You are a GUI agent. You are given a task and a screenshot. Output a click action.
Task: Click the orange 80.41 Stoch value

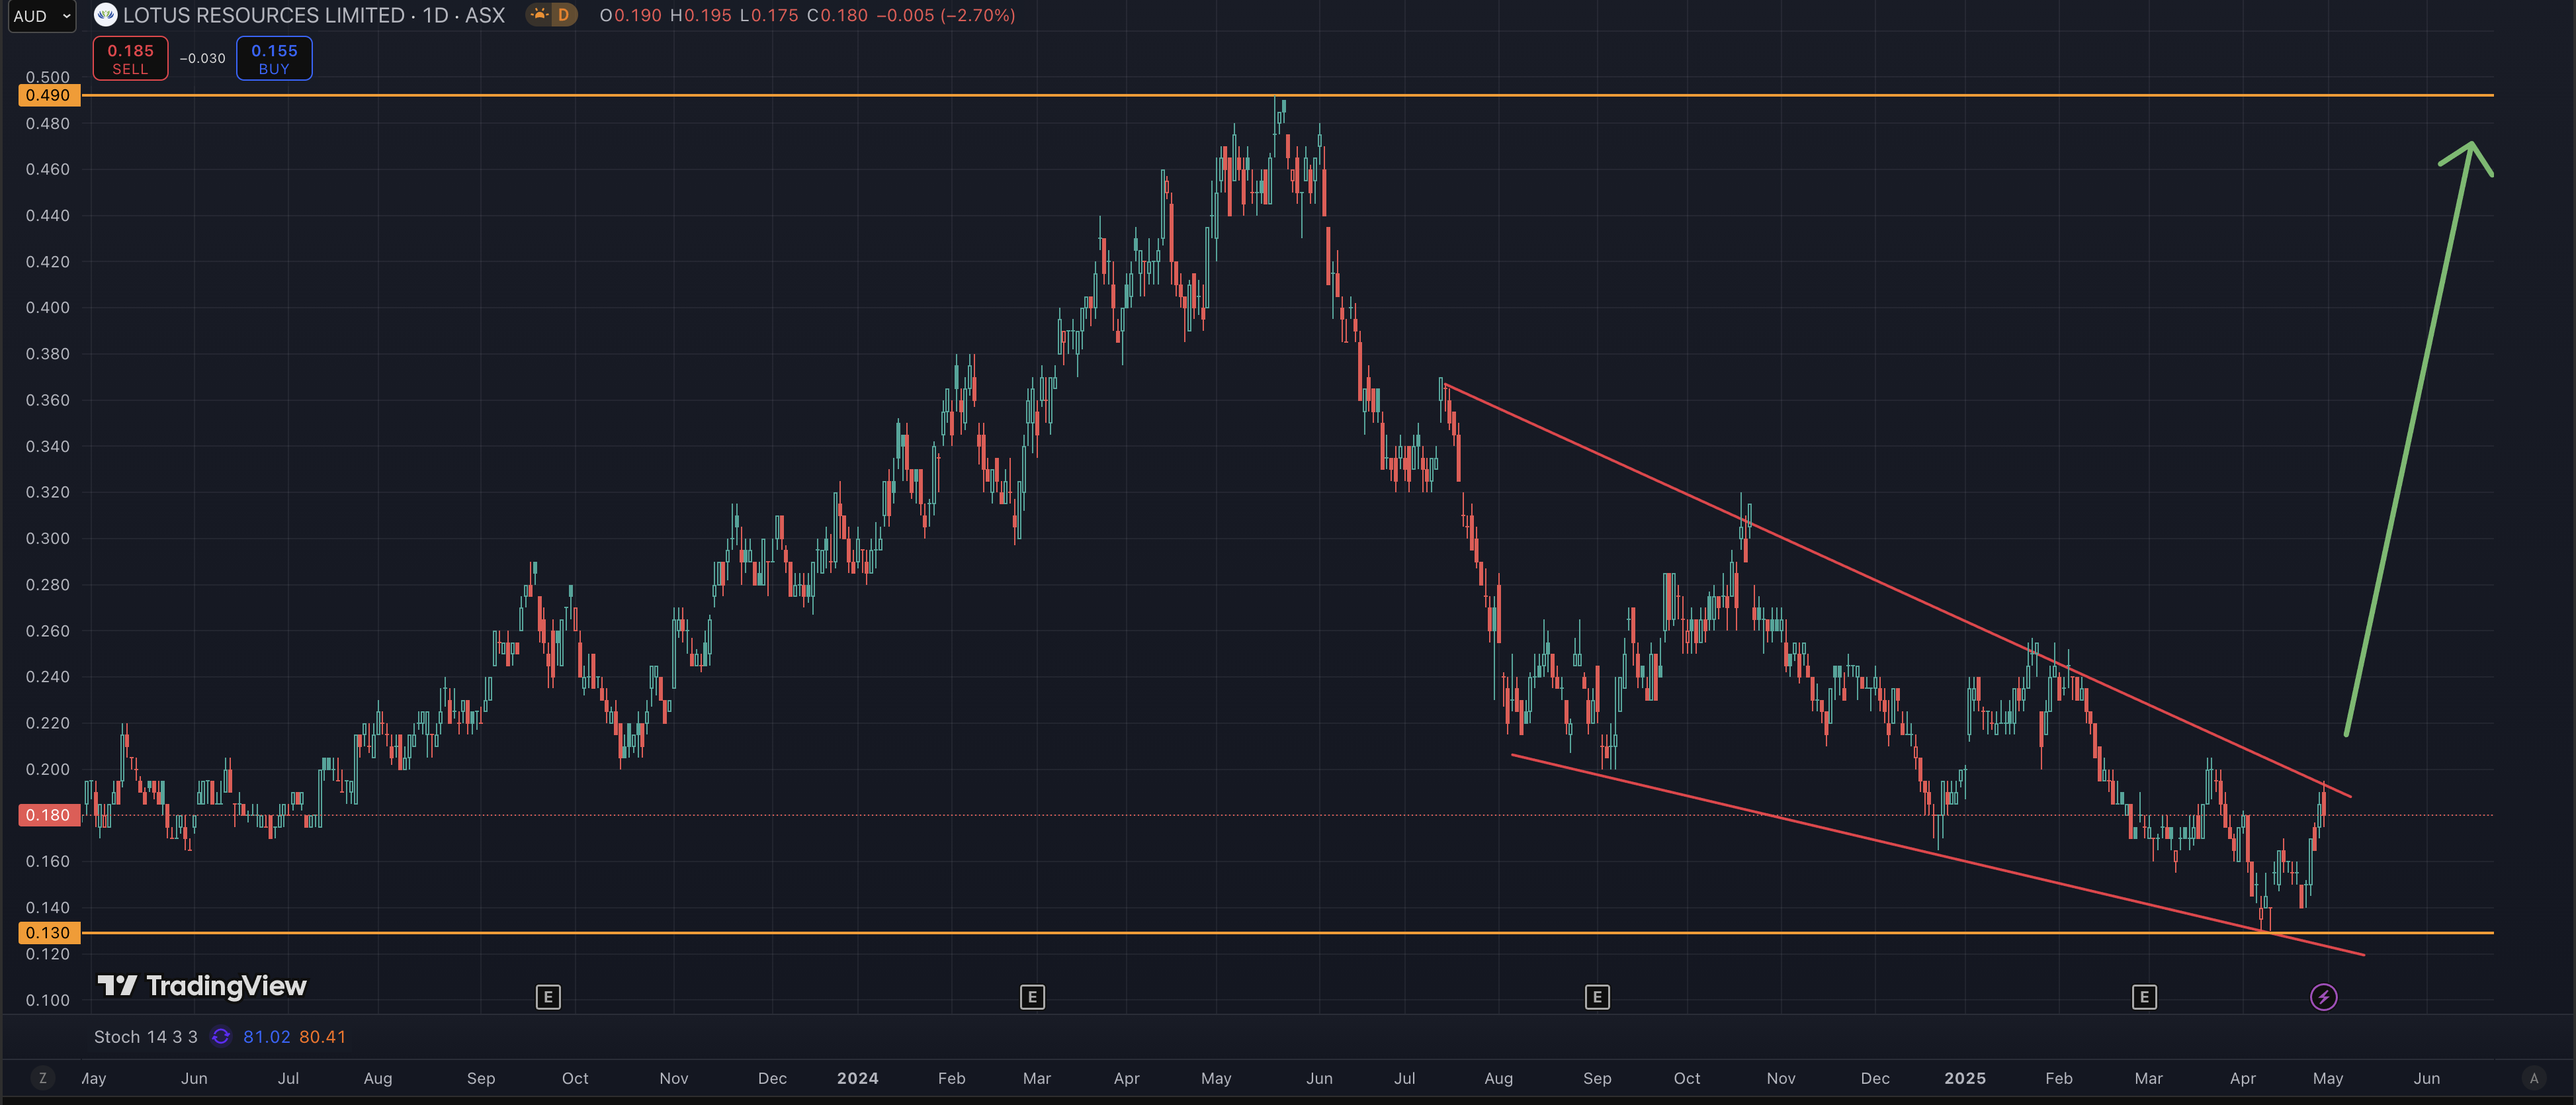tap(322, 1036)
